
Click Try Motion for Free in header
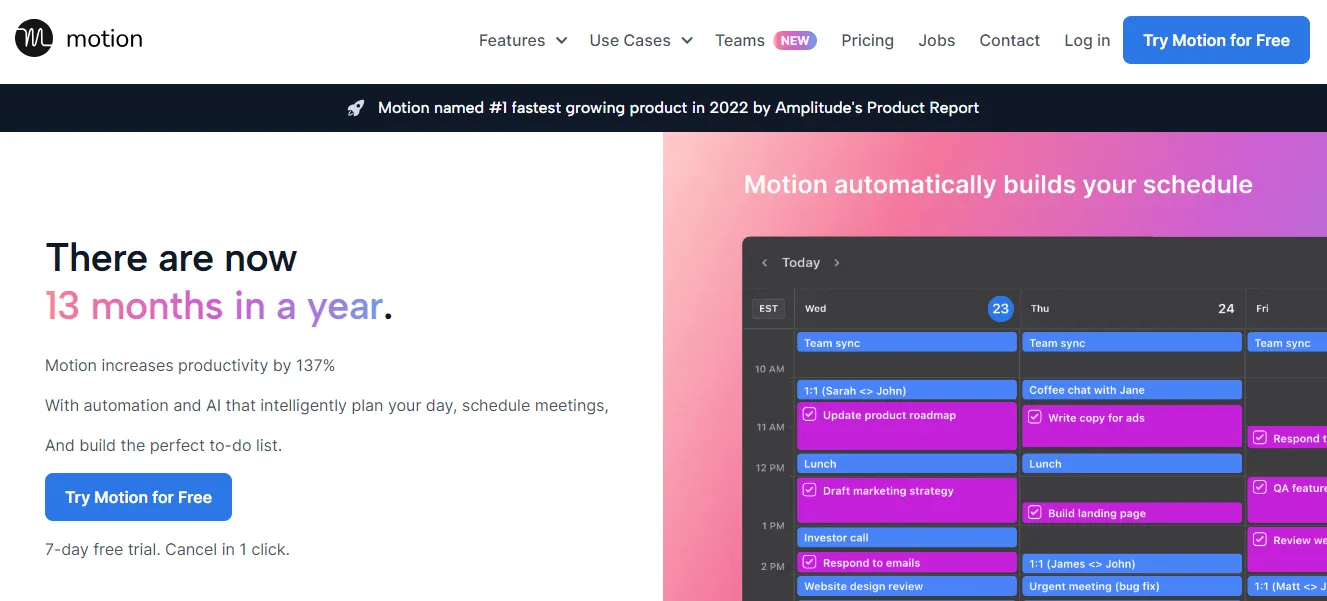[x=1216, y=40]
